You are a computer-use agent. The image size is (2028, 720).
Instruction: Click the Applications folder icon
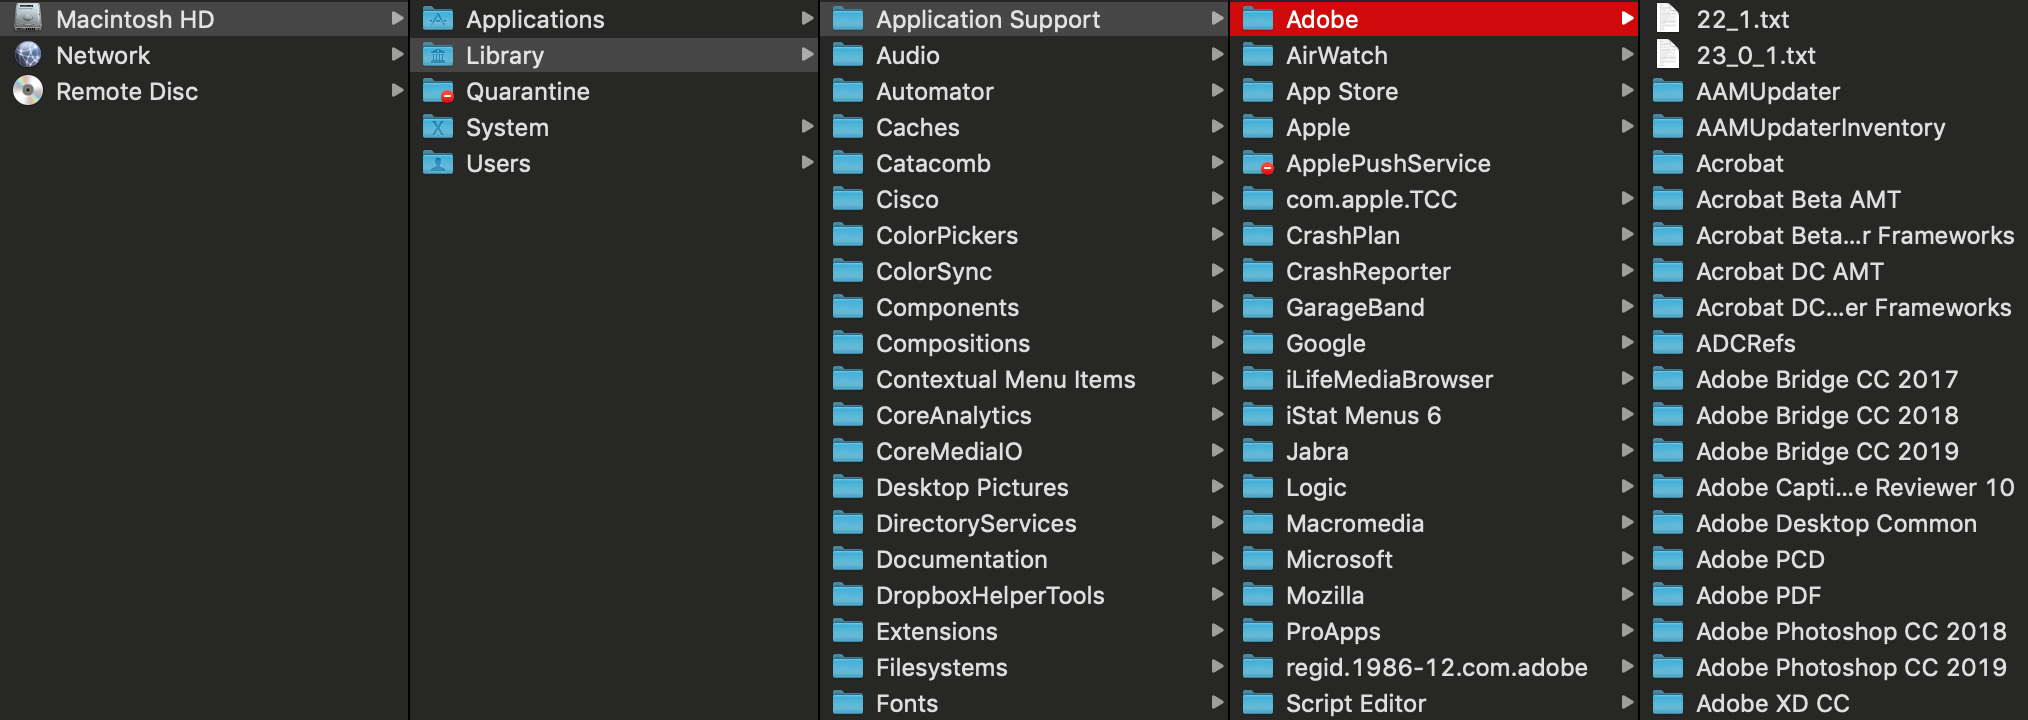point(438,18)
